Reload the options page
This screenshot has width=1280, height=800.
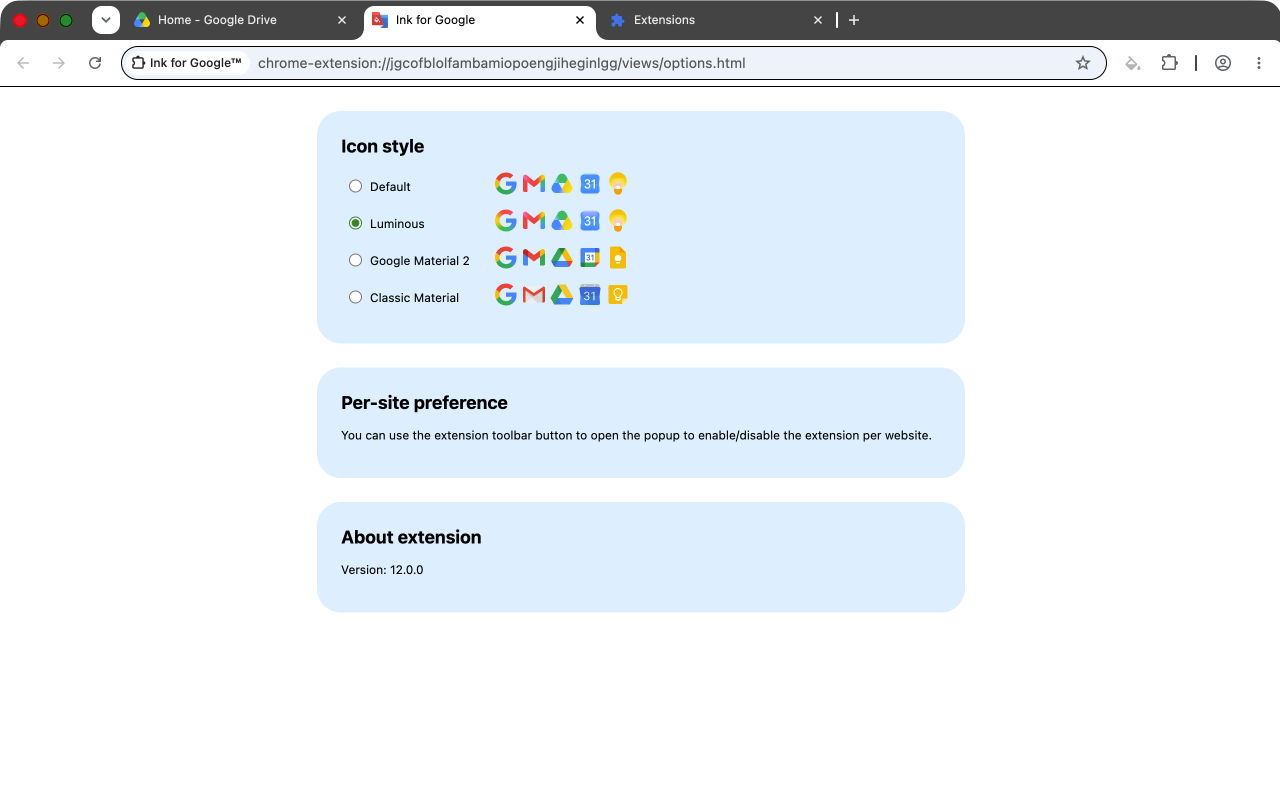pos(95,63)
